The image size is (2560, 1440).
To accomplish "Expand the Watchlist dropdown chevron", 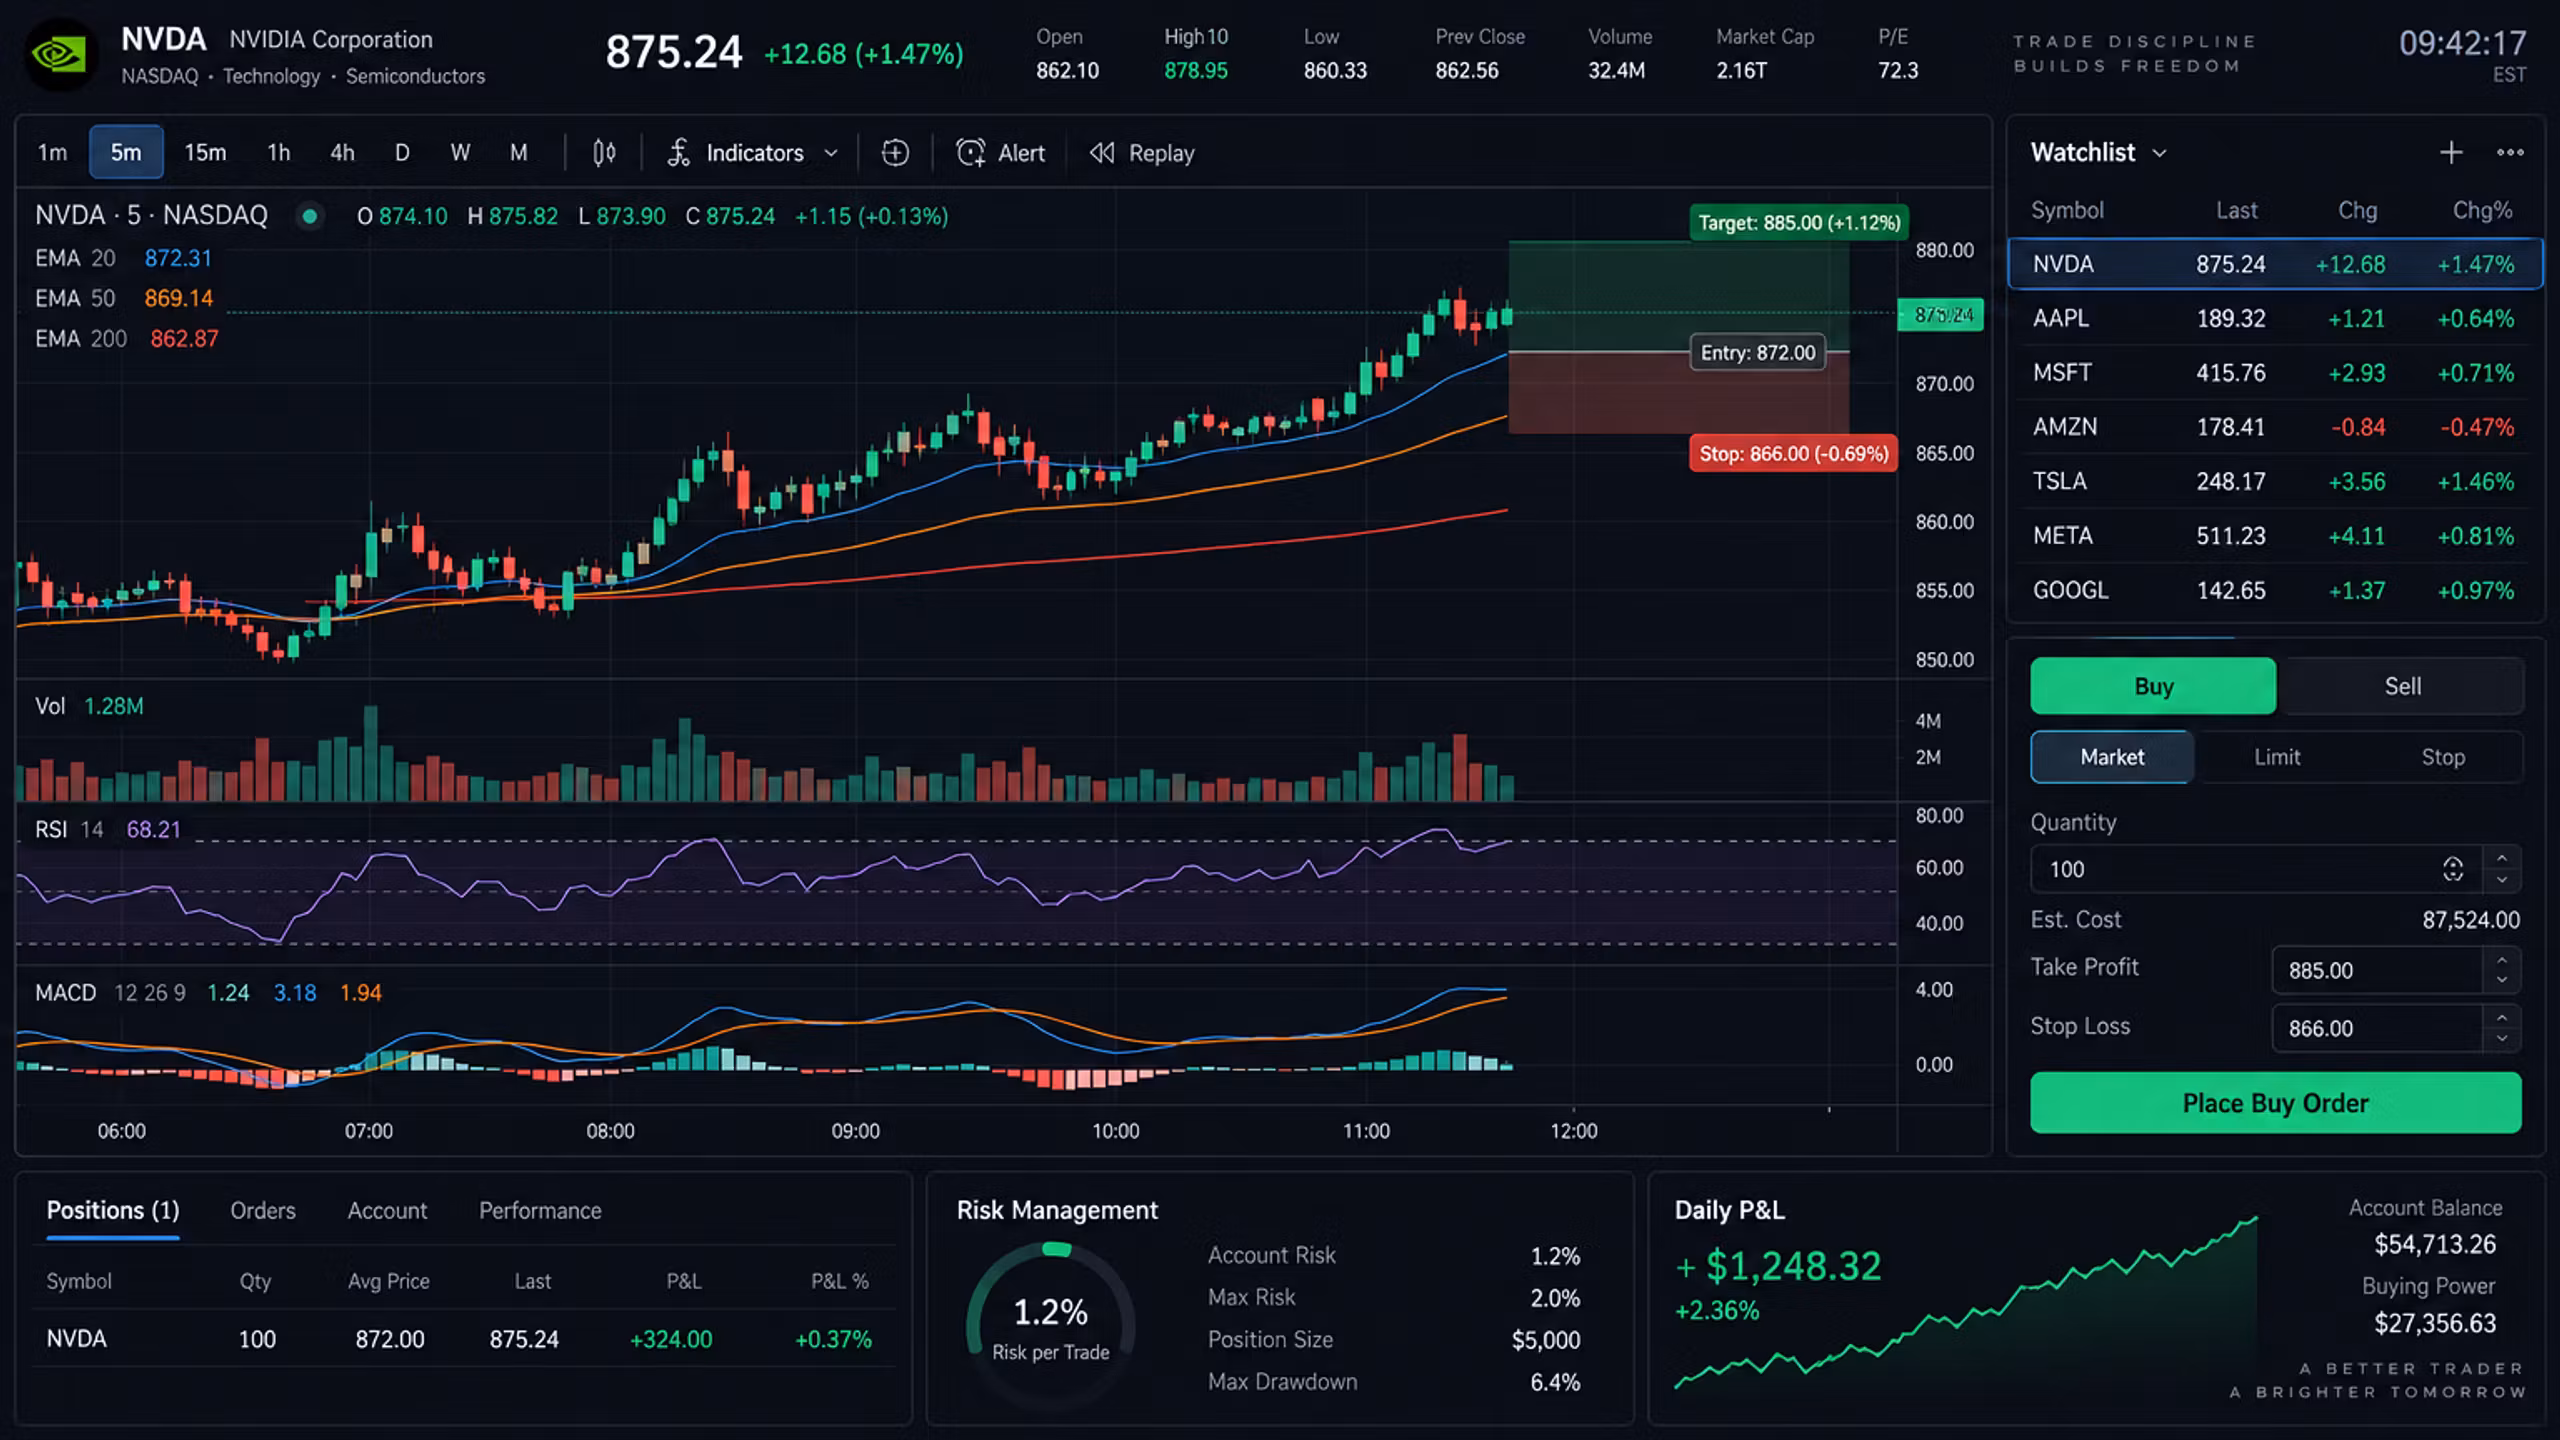I will coord(2159,154).
